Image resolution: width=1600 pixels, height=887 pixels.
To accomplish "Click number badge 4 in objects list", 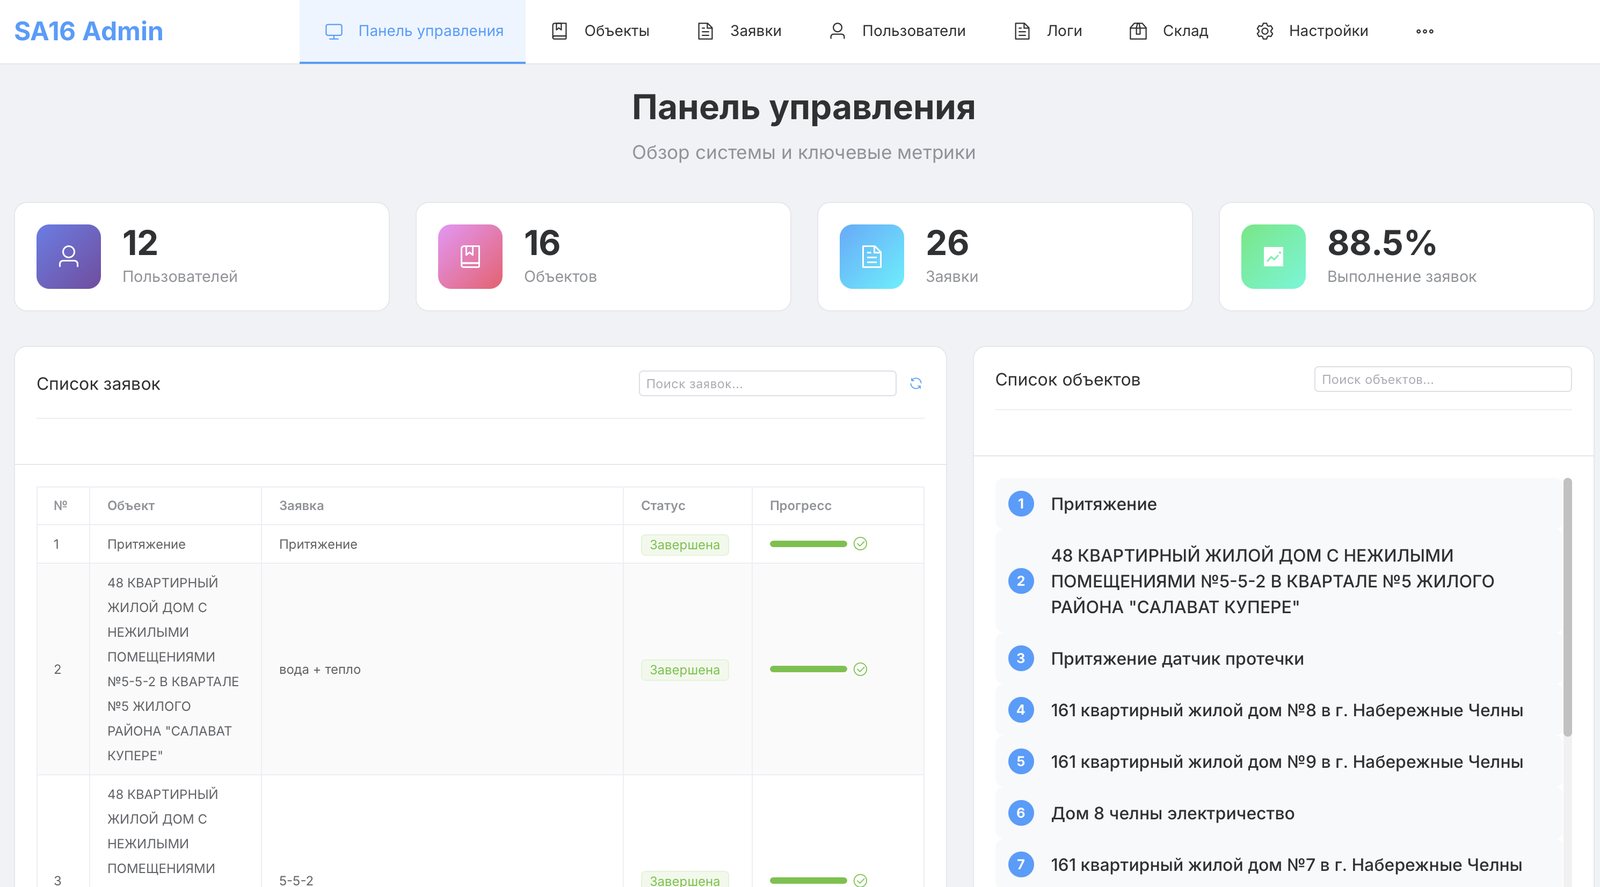I will [1021, 710].
